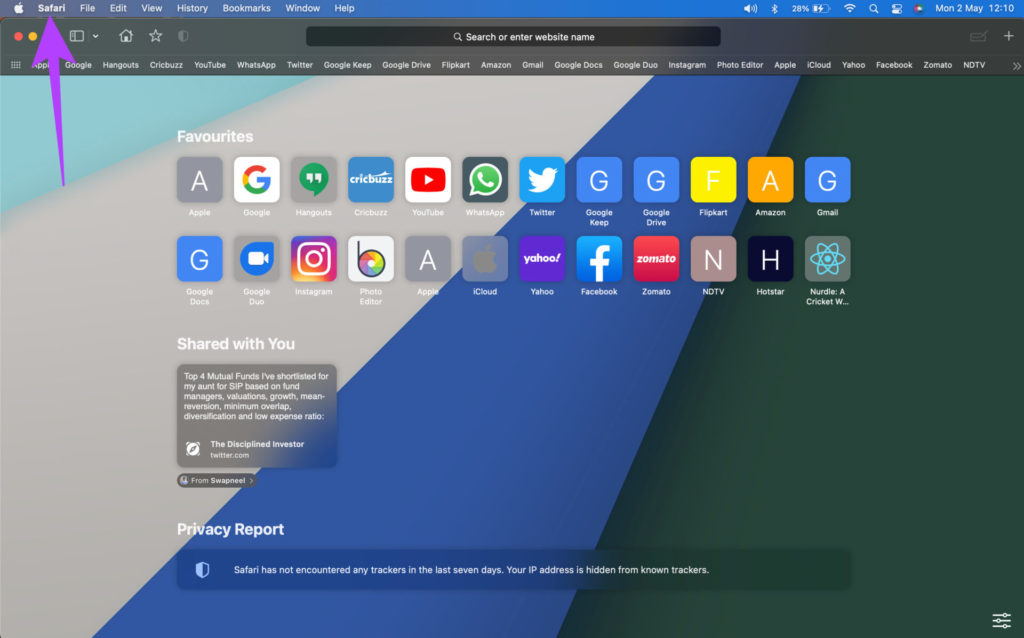This screenshot has width=1024, height=638.
Task: Toggle the sidebar button in toolbar
Action: pyautogui.click(x=77, y=36)
